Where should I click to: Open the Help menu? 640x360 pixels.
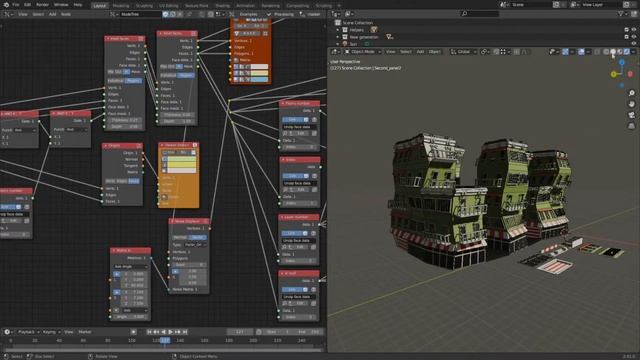pos(78,5)
